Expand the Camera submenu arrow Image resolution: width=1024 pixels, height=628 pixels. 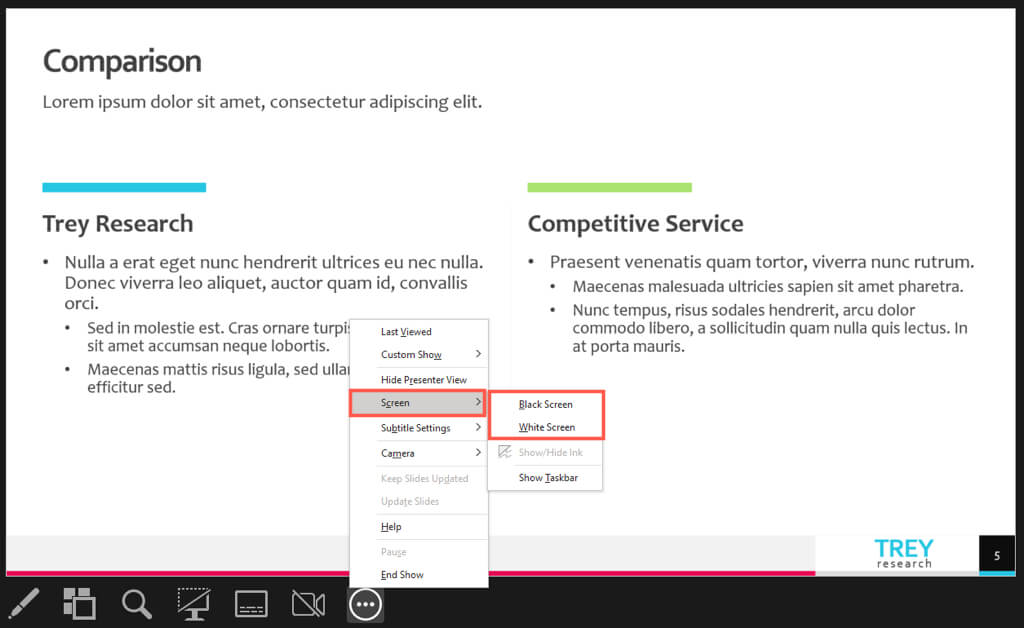[478, 452]
